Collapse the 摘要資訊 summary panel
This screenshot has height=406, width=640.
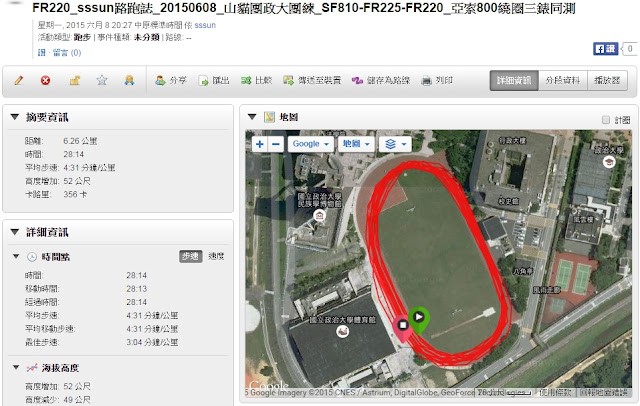tap(15, 117)
